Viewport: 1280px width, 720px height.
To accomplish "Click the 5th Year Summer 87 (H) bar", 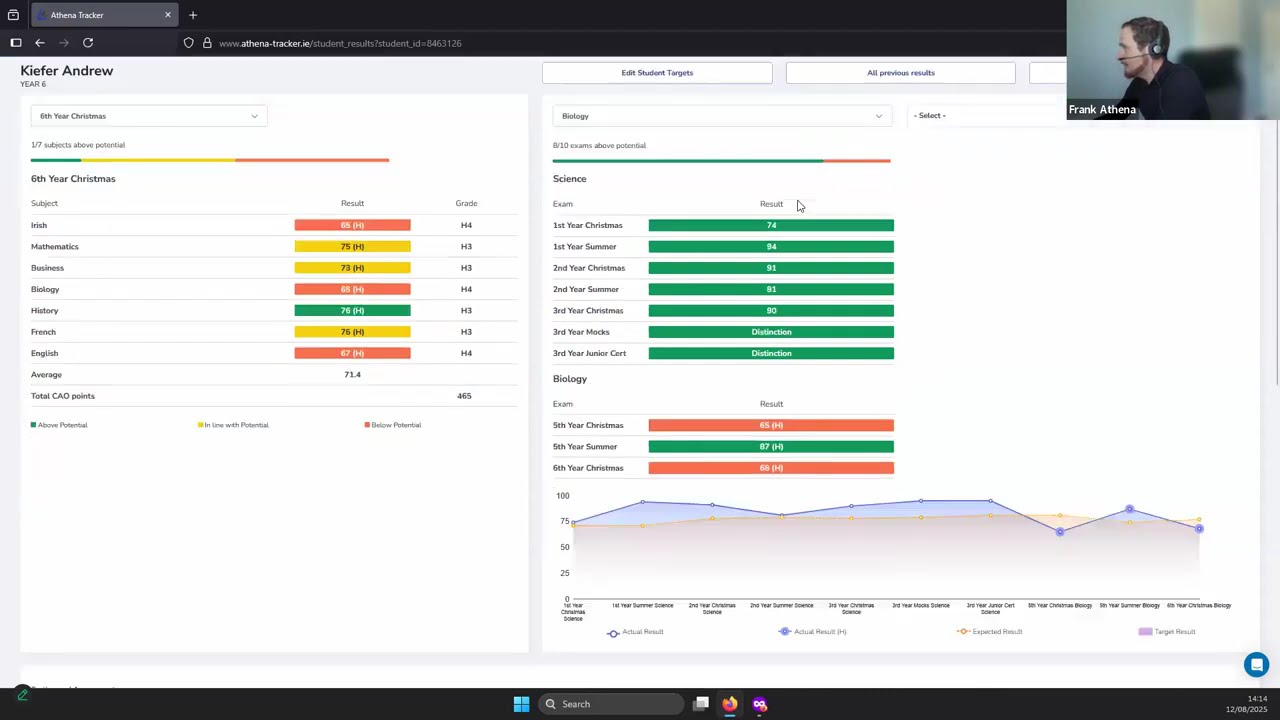I will [771, 446].
